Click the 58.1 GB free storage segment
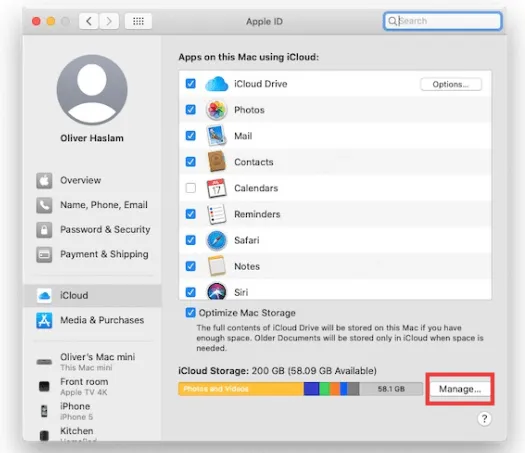This screenshot has height=453, width=525. click(x=391, y=389)
